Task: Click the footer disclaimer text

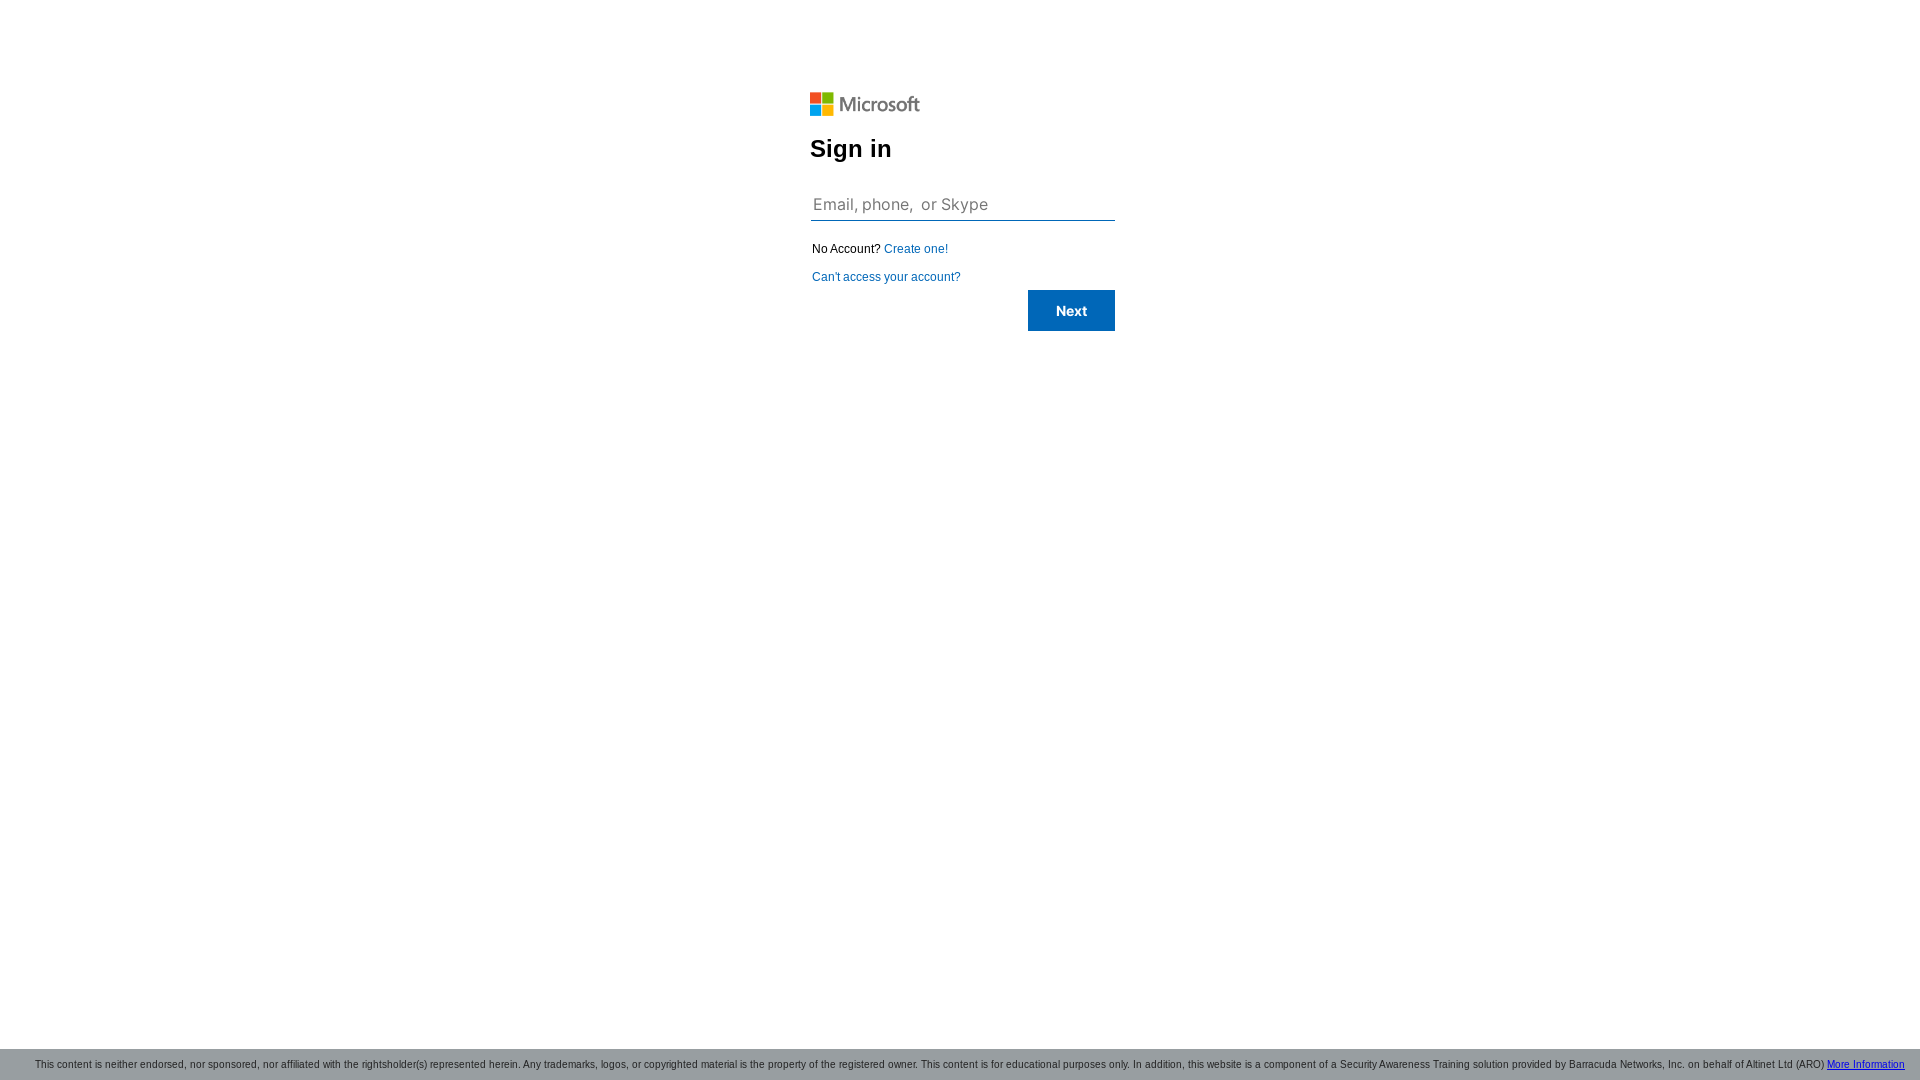Action: point(929,1065)
